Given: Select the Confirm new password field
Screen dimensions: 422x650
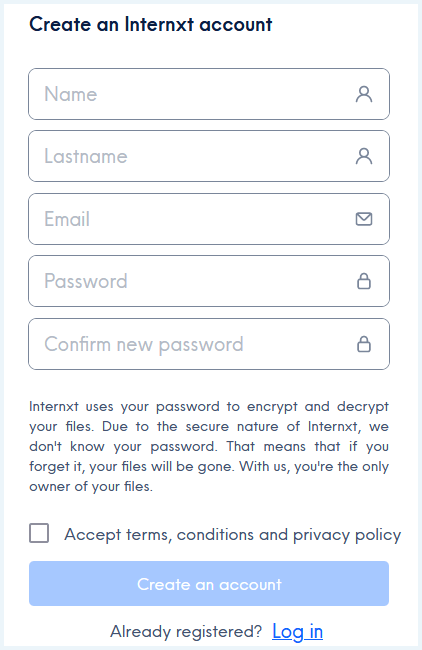Looking at the screenshot, I should [x=209, y=344].
